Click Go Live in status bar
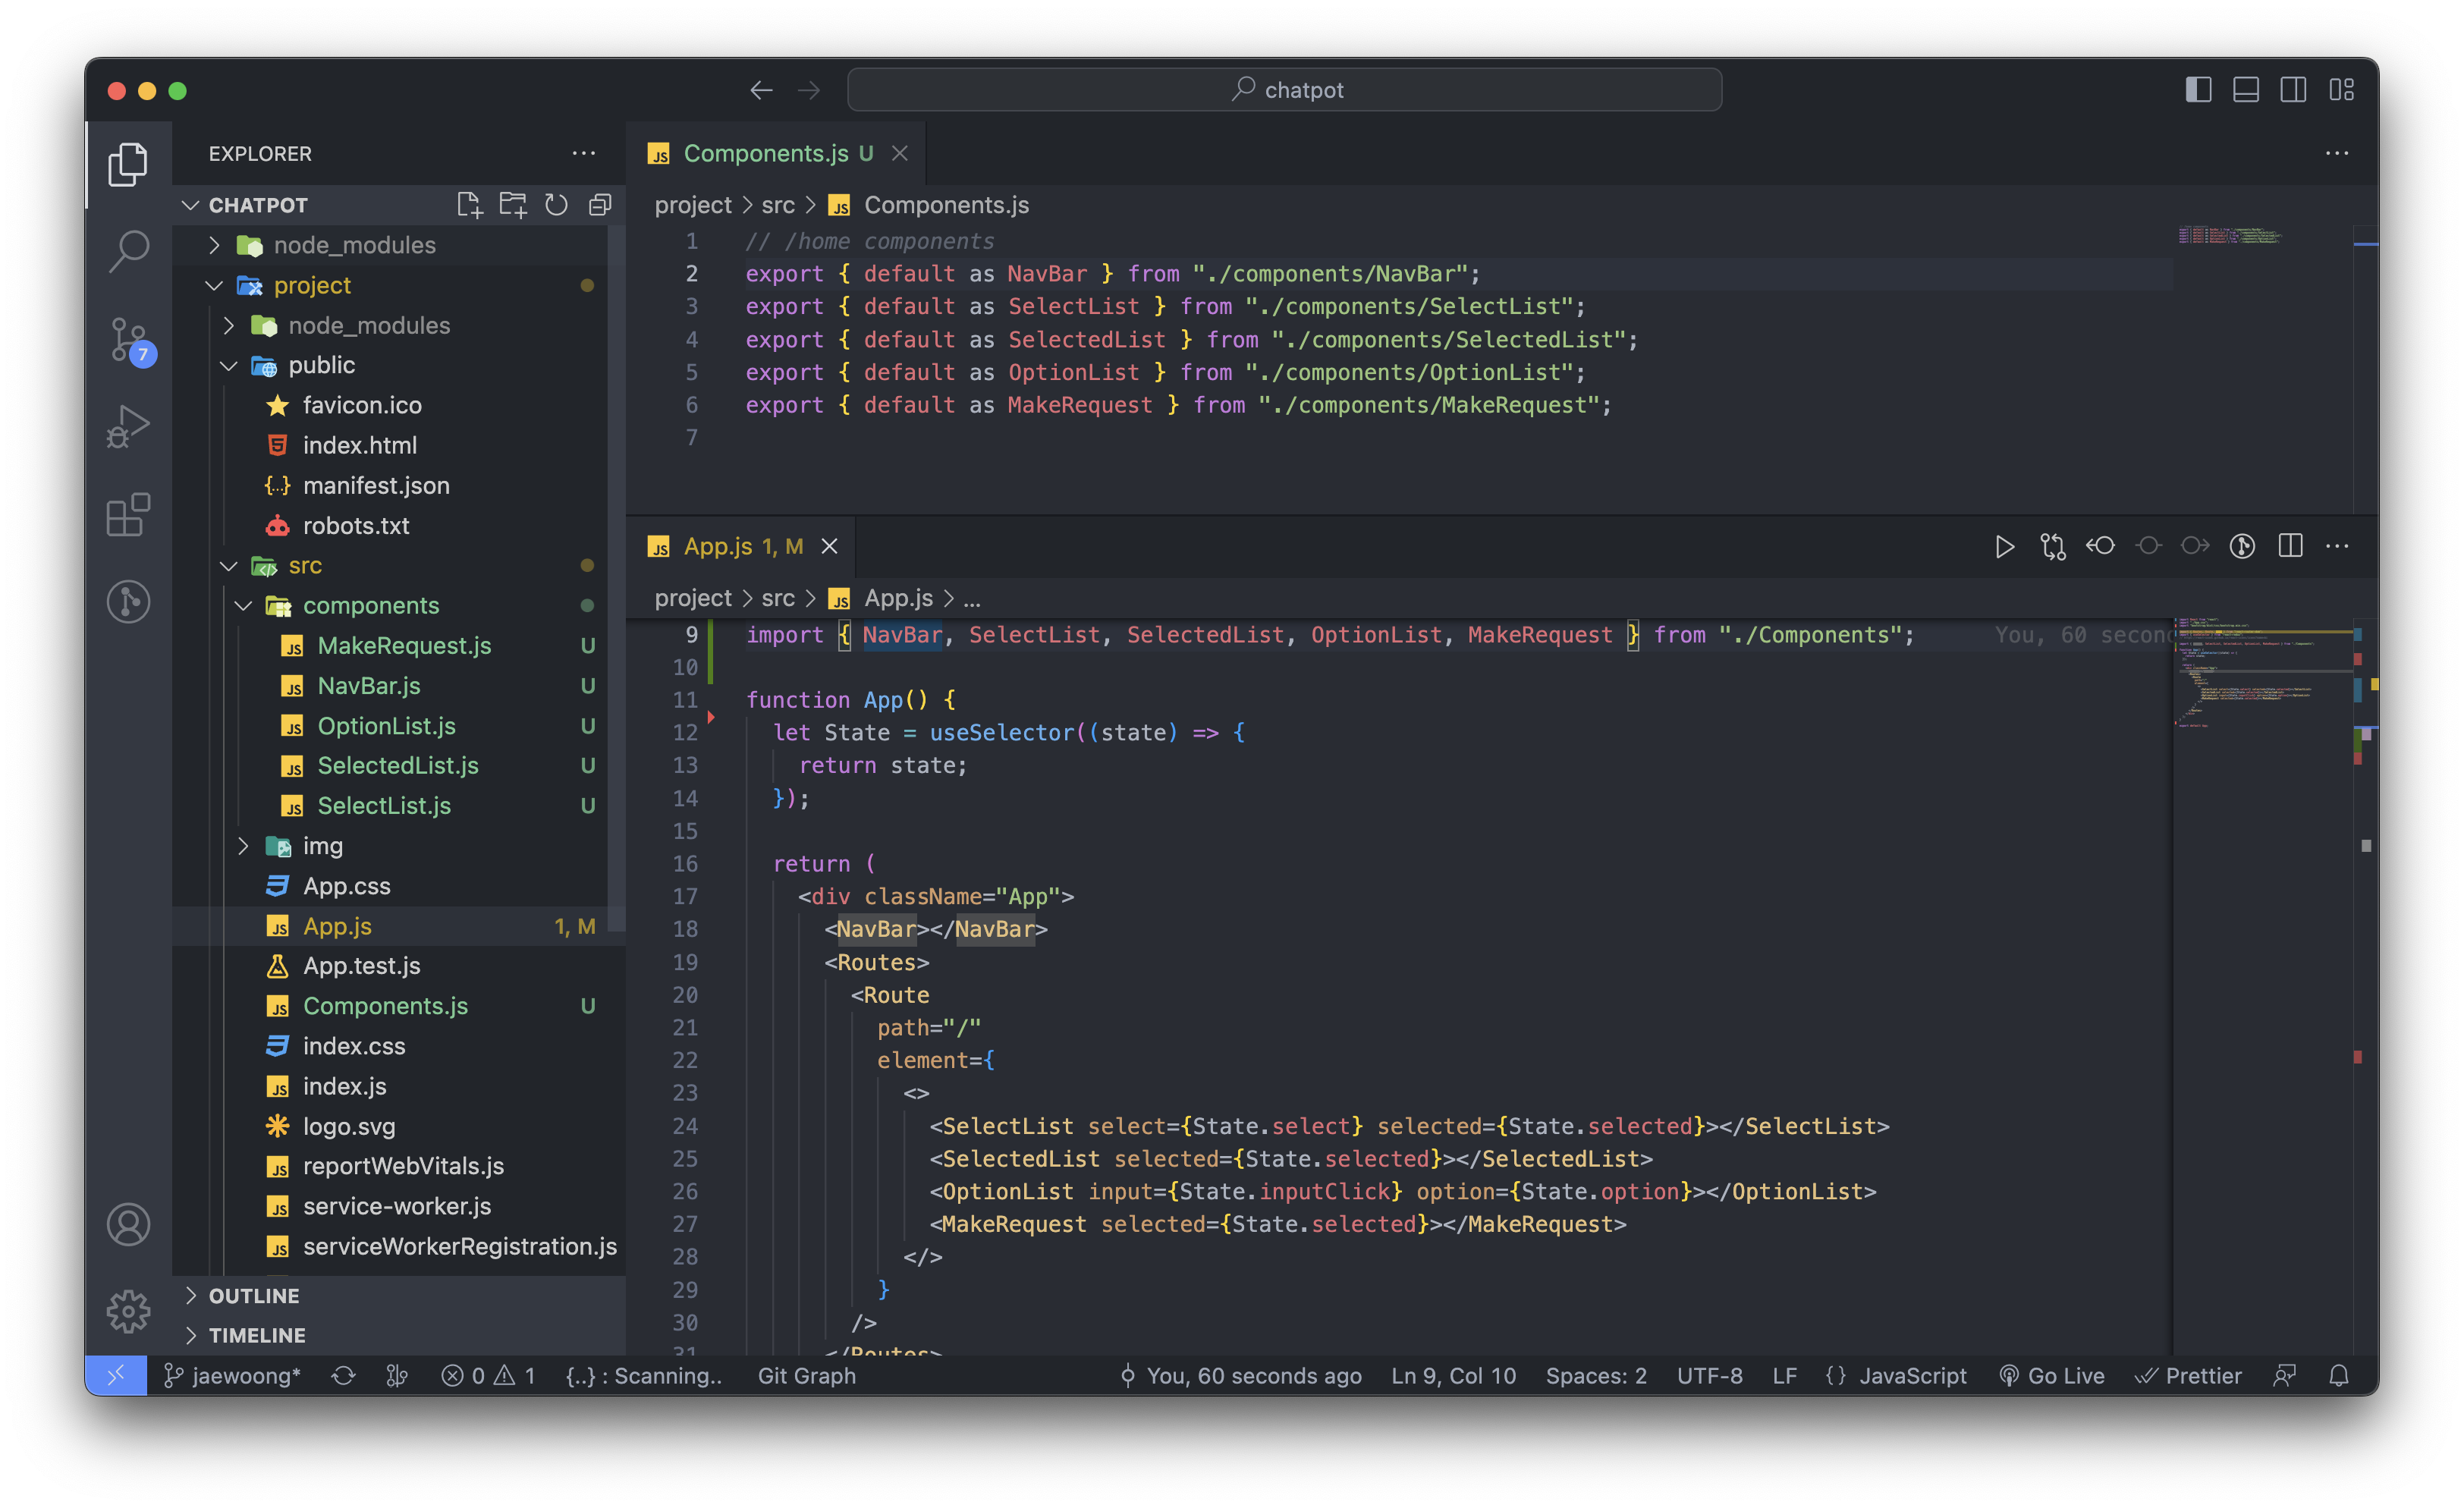The width and height of the screenshot is (2464, 1508). (2051, 1375)
